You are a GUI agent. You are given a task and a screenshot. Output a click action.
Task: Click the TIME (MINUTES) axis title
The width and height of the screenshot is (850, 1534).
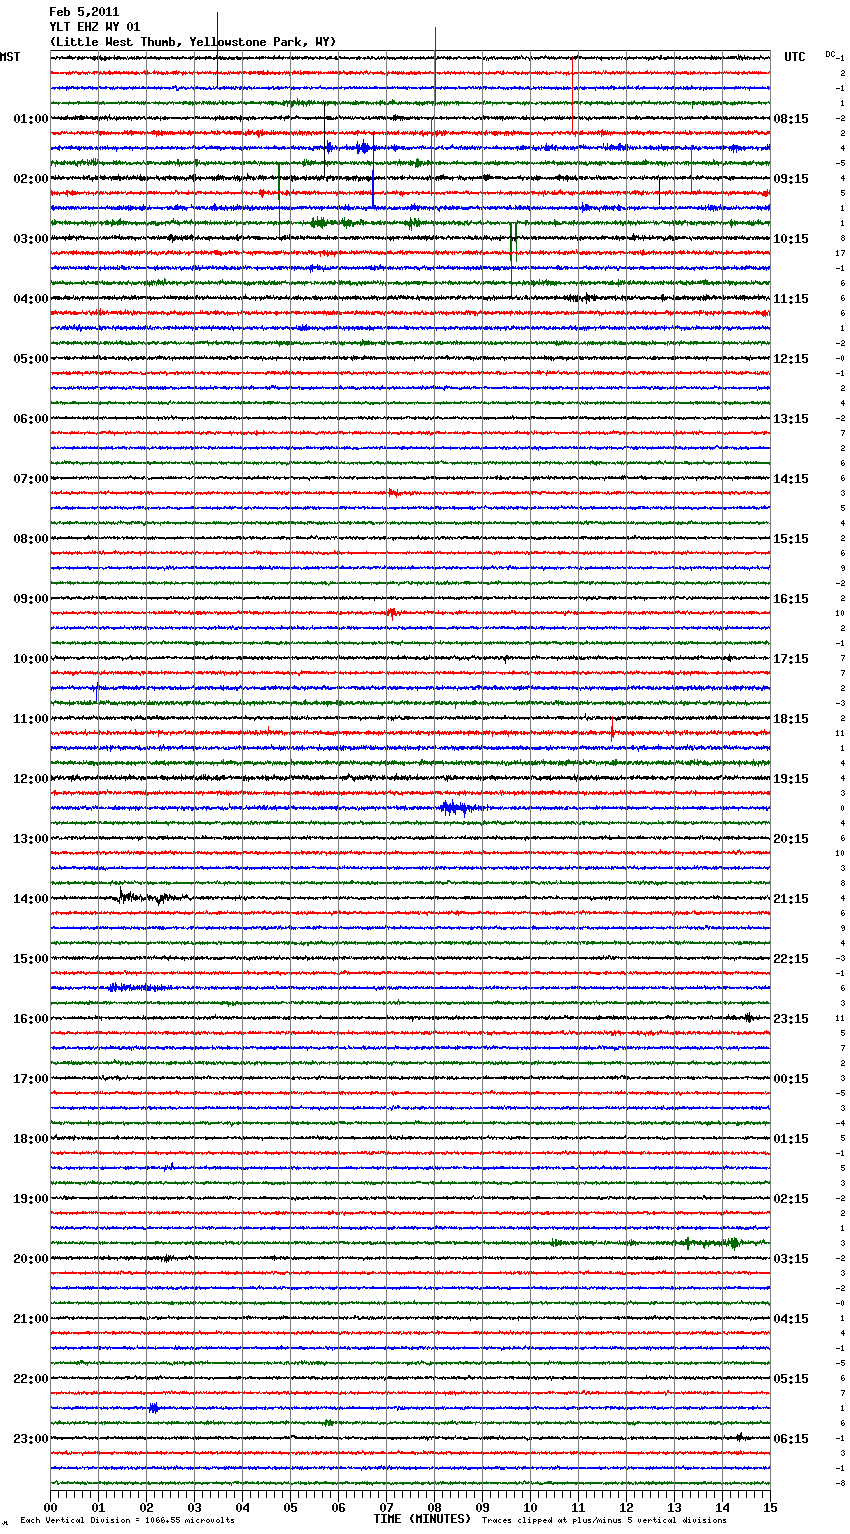pos(422,1519)
